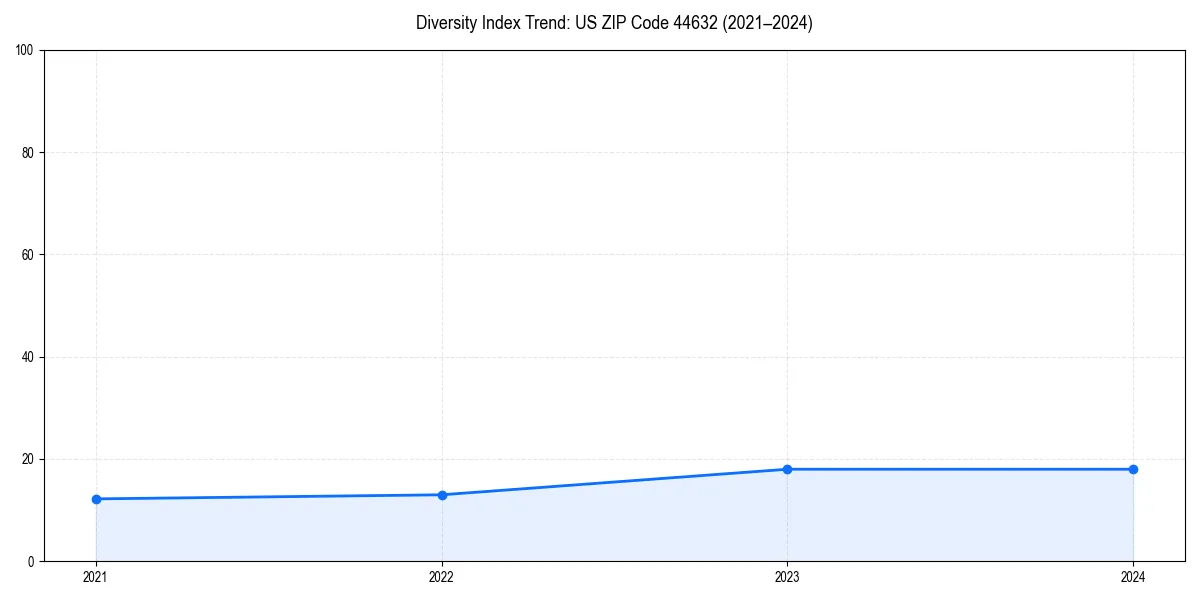Select the 2022 data point marker
Screen dimensions: 1200x600
click(442, 494)
